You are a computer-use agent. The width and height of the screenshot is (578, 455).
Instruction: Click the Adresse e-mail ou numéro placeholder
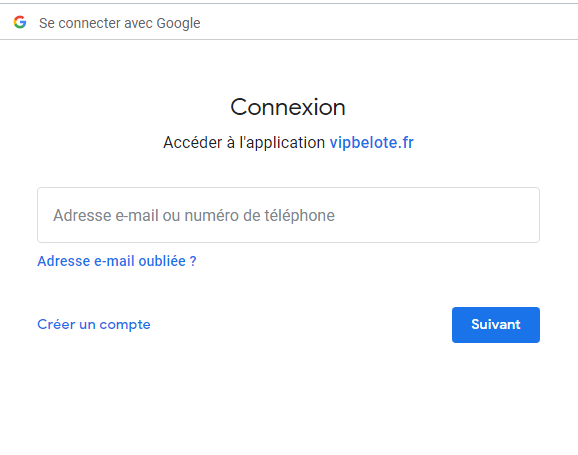point(194,215)
